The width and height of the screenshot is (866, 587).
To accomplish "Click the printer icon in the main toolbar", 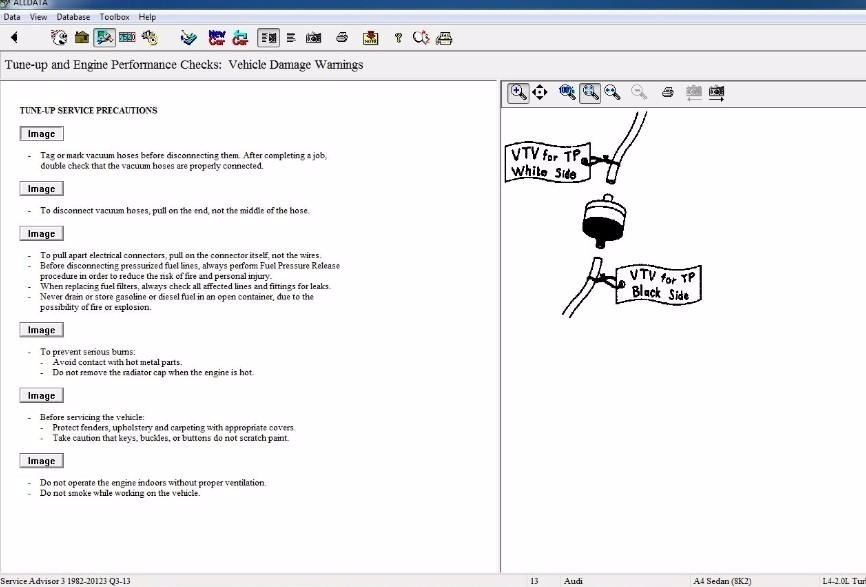I will click(x=342, y=38).
